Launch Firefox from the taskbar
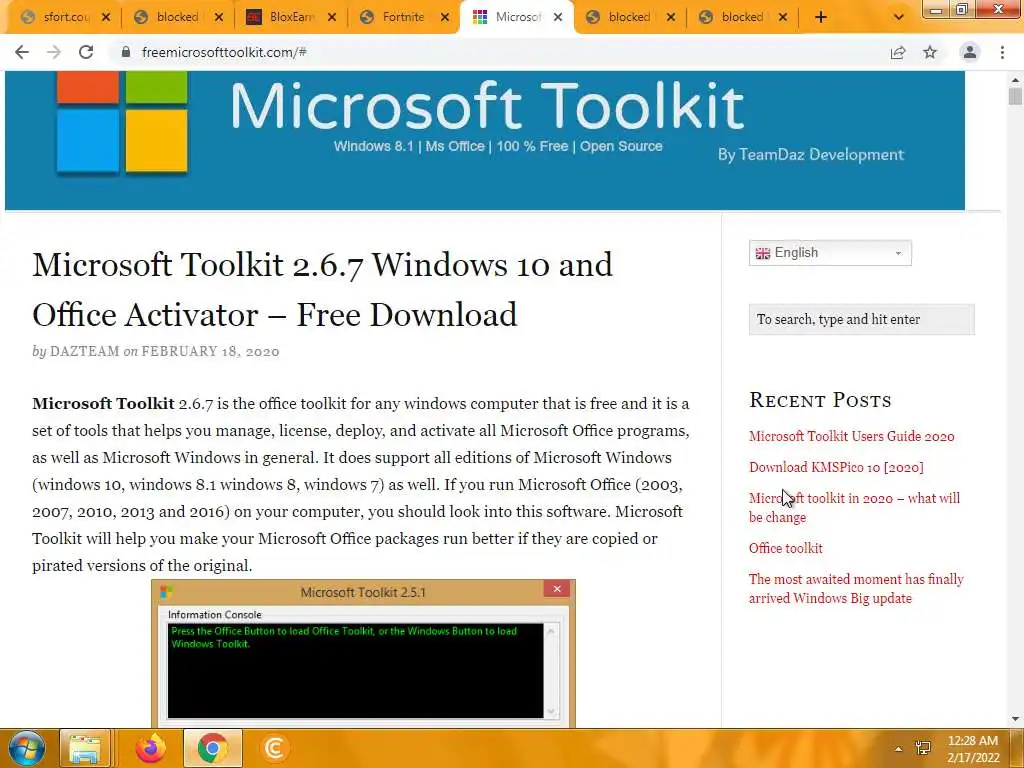Screen dimensions: 1024x768 click(150, 748)
